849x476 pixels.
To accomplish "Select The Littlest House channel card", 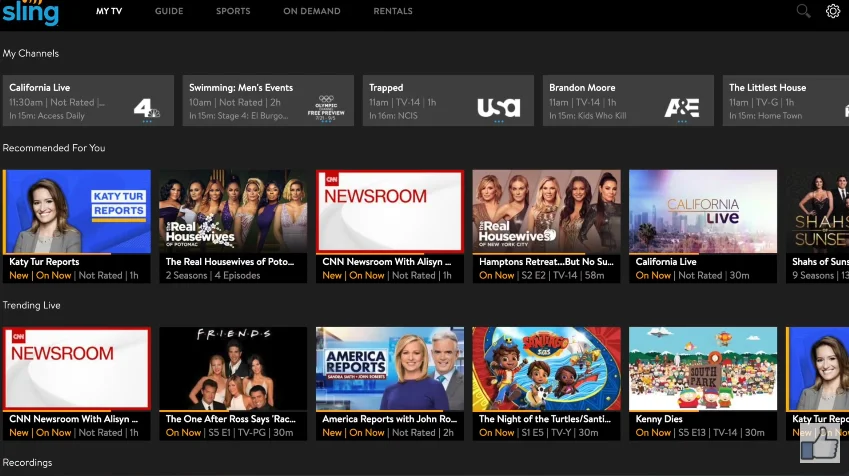I will [786, 101].
